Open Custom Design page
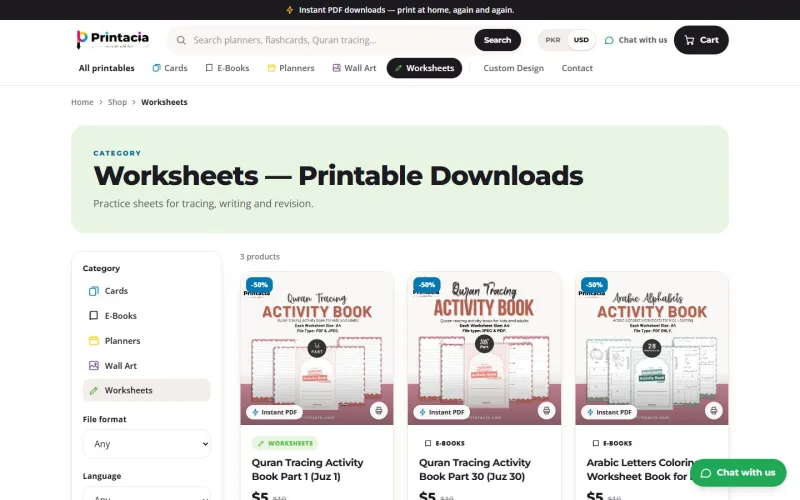The height and width of the screenshot is (500, 800). pyautogui.click(x=513, y=68)
